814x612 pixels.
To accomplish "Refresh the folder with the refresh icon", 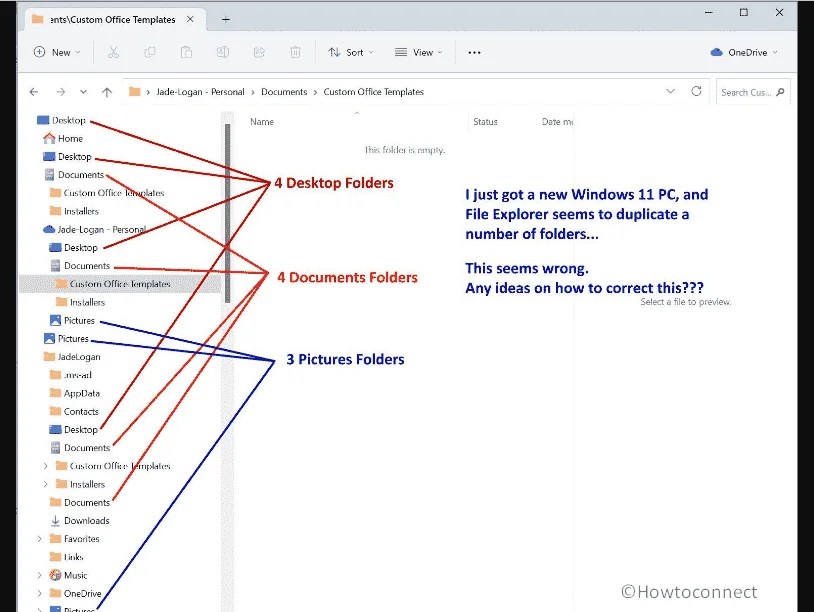I will 696,91.
